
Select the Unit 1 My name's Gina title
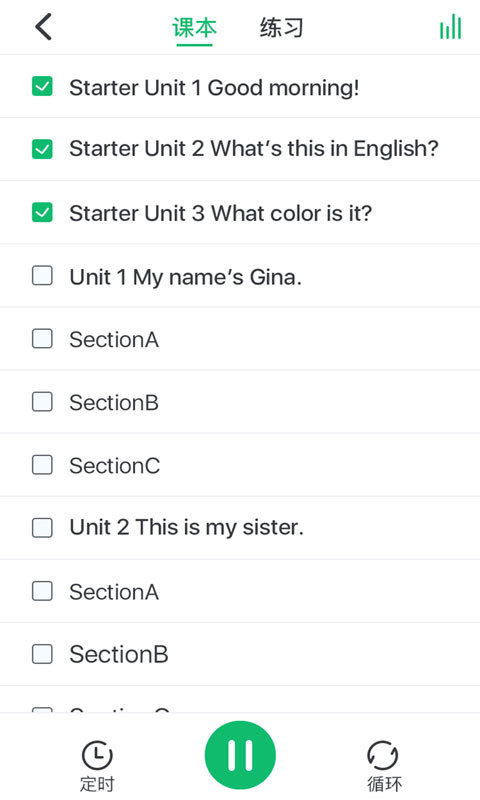186,277
